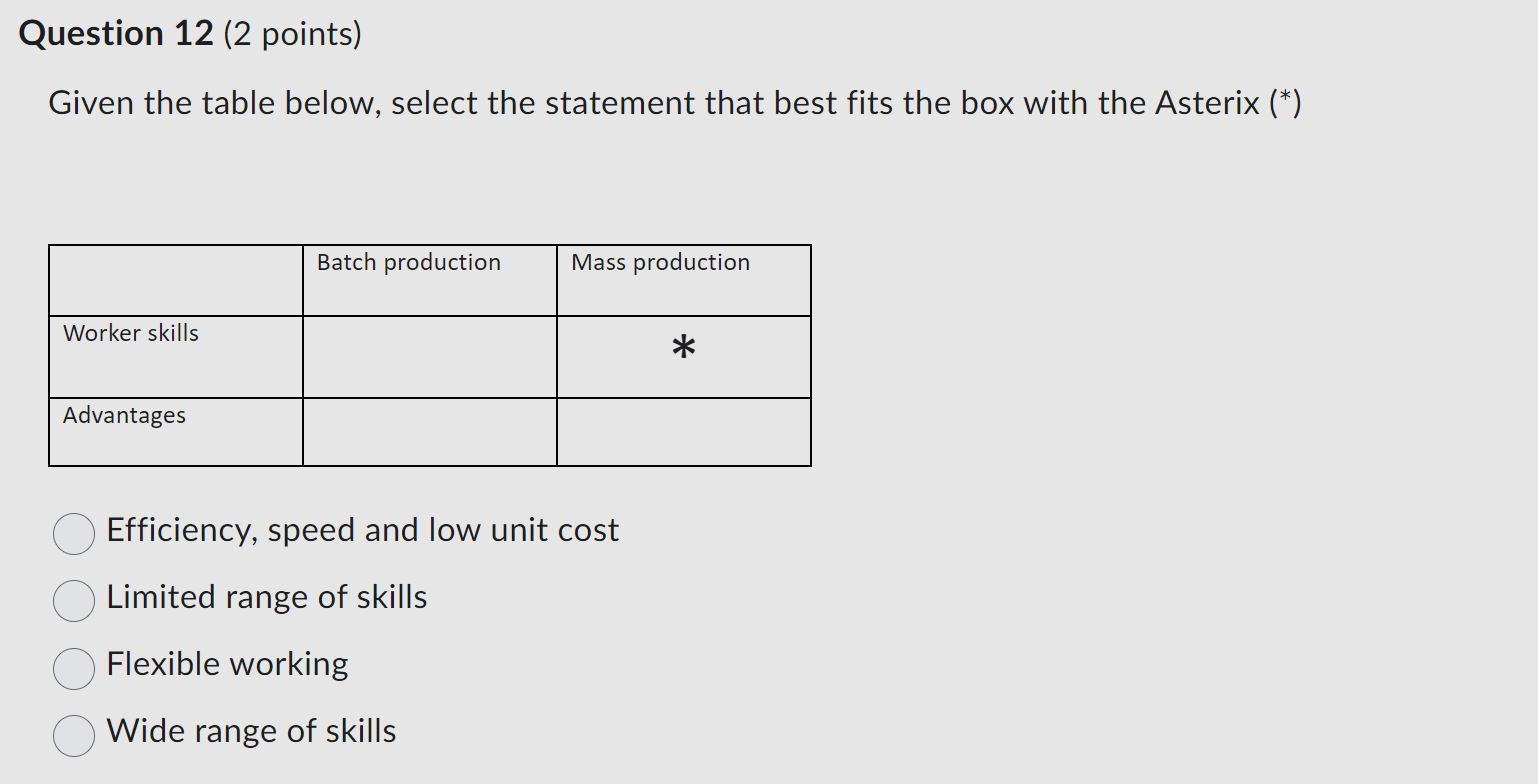Click the empty top-left table cell

(175, 281)
